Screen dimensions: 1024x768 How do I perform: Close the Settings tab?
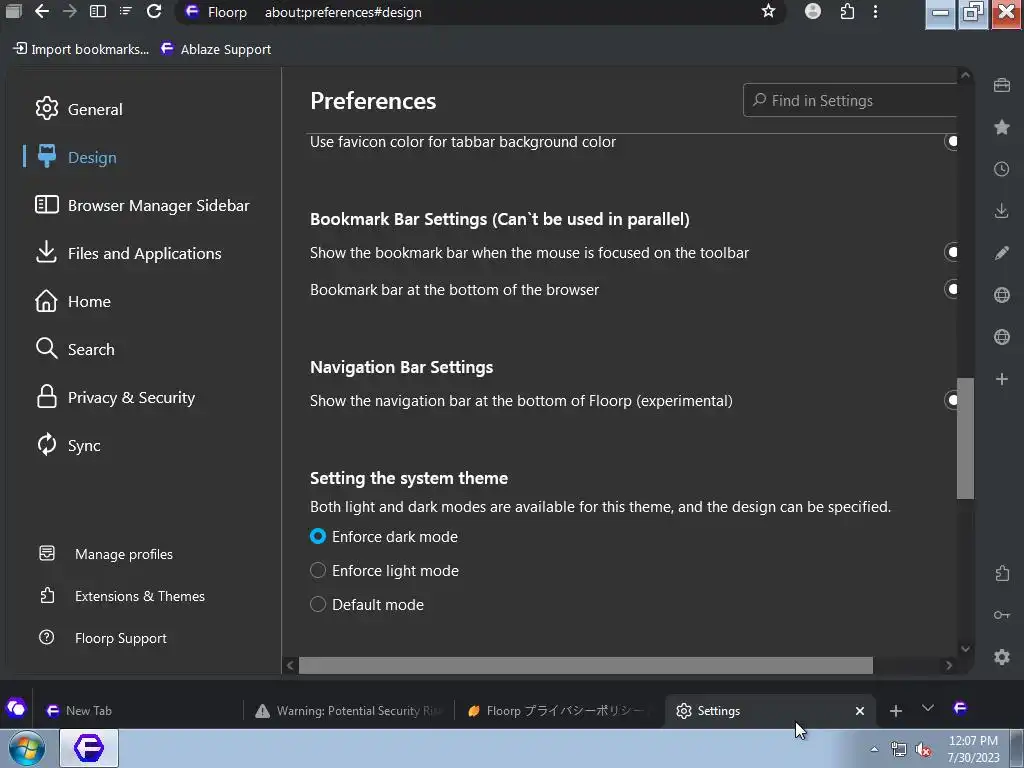pos(859,711)
